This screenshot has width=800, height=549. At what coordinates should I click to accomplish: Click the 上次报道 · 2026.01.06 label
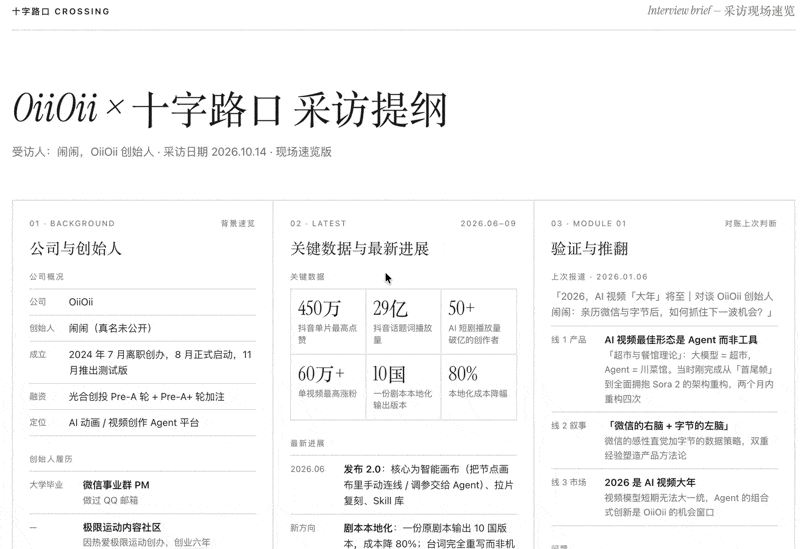click(x=599, y=277)
